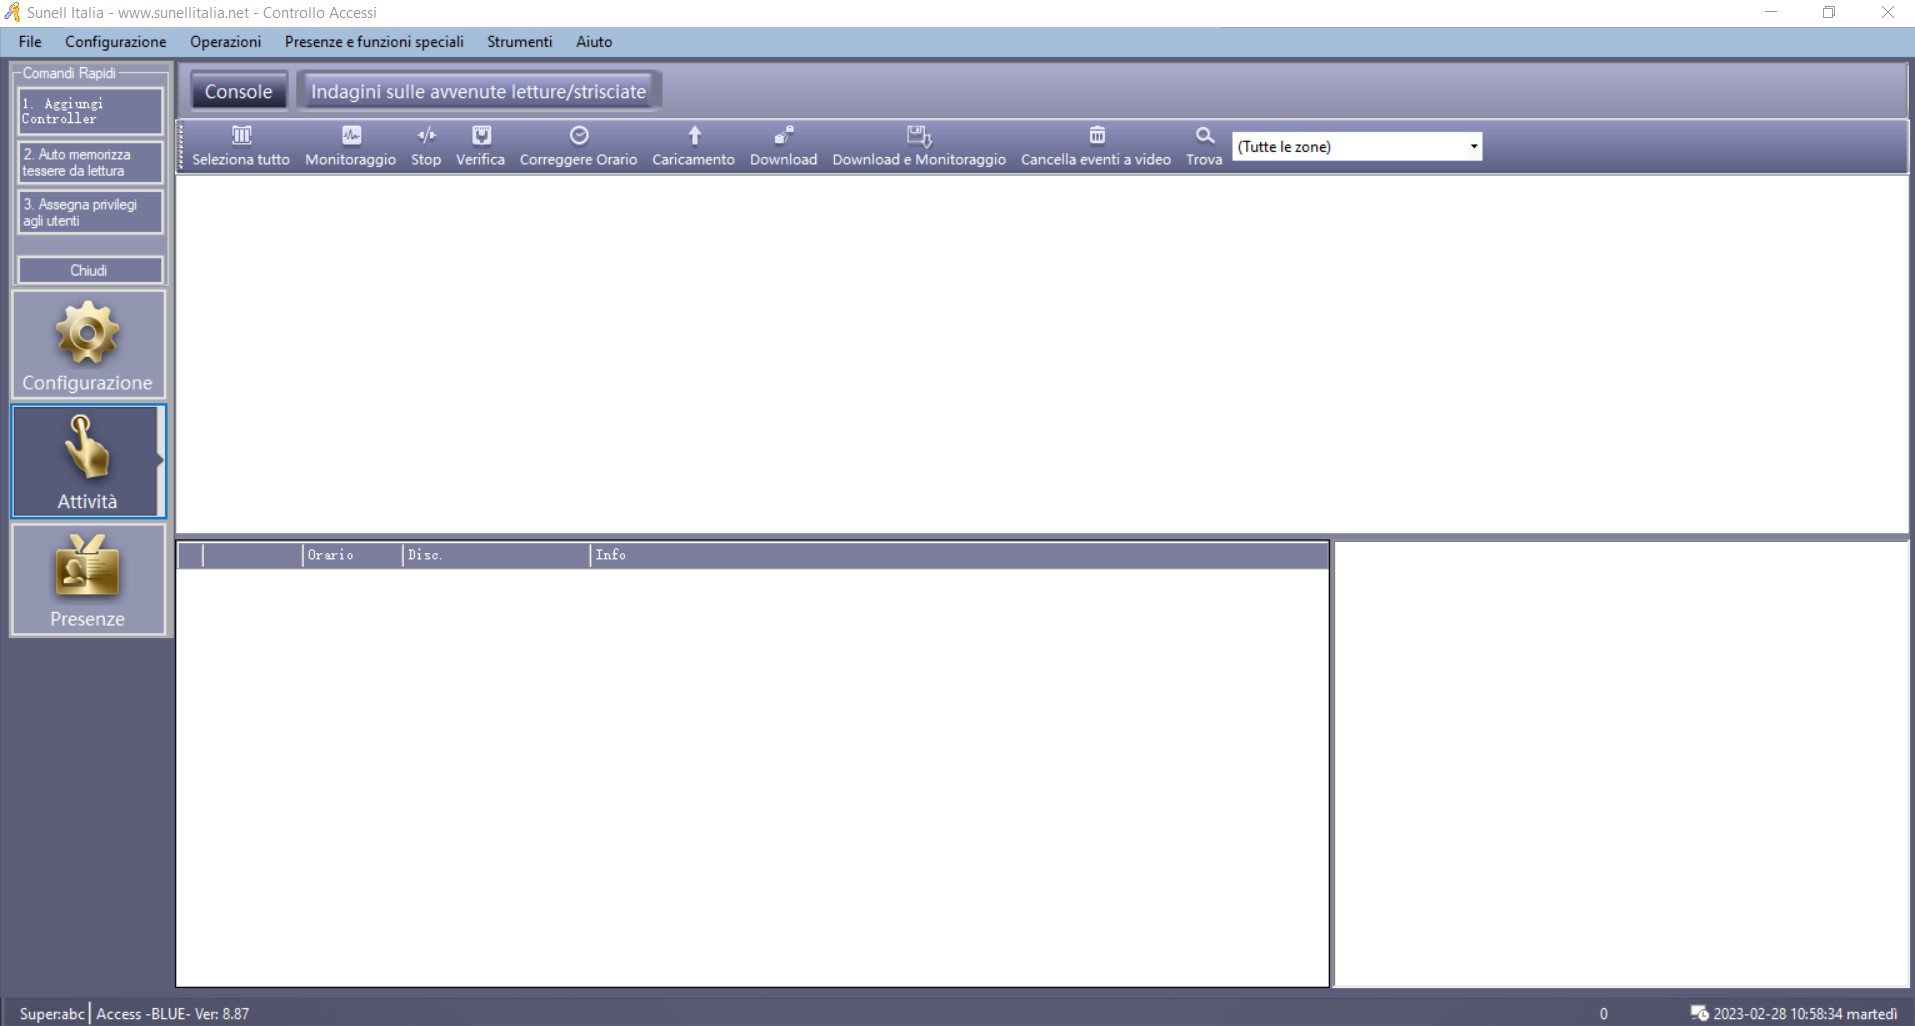Click the Disc. column header
This screenshot has height=1026, width=1915.
[x=496, y=555]
